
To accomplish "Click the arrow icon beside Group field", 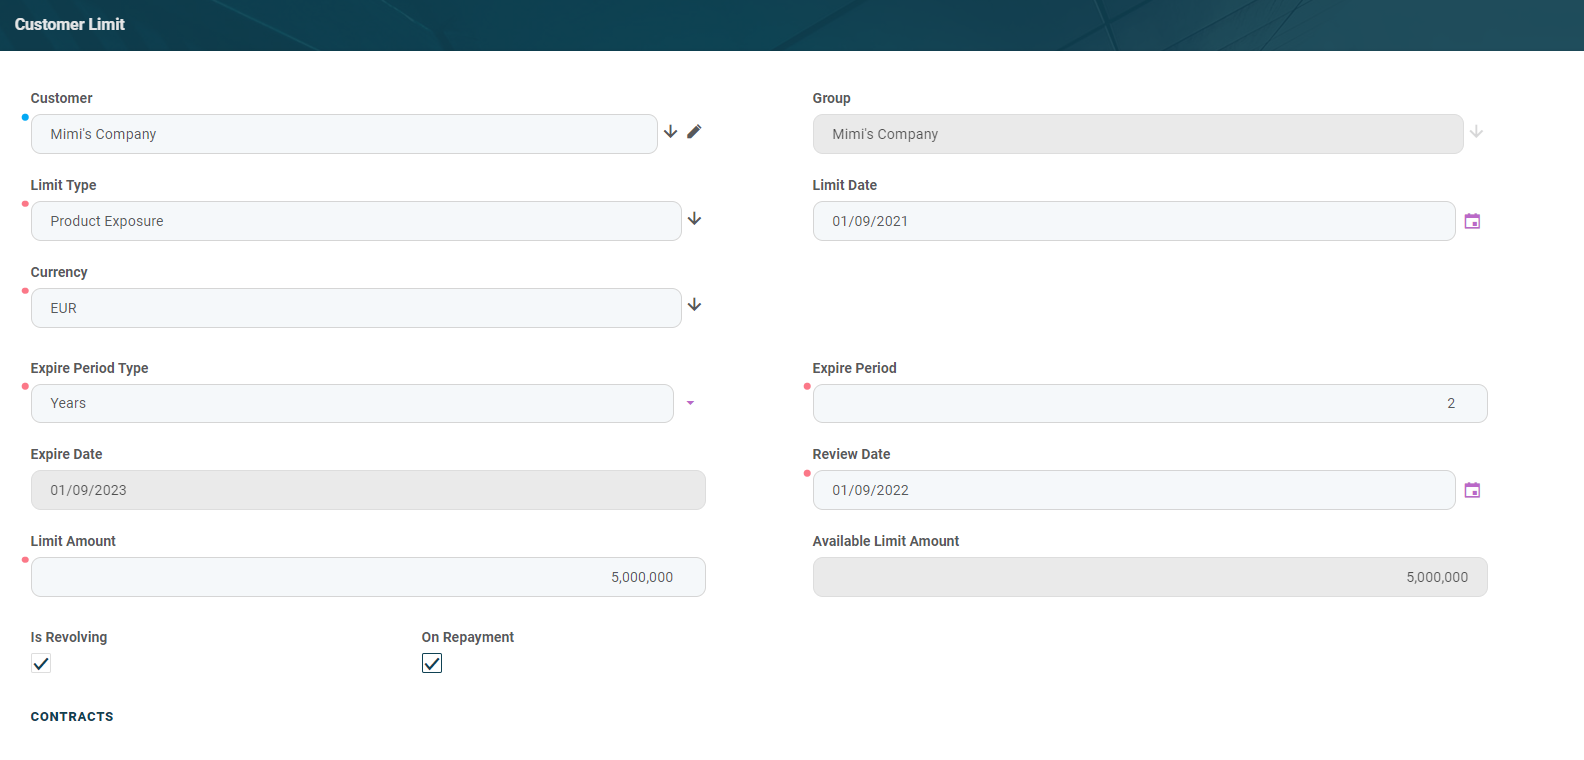I will click(x=1476, y=132).
